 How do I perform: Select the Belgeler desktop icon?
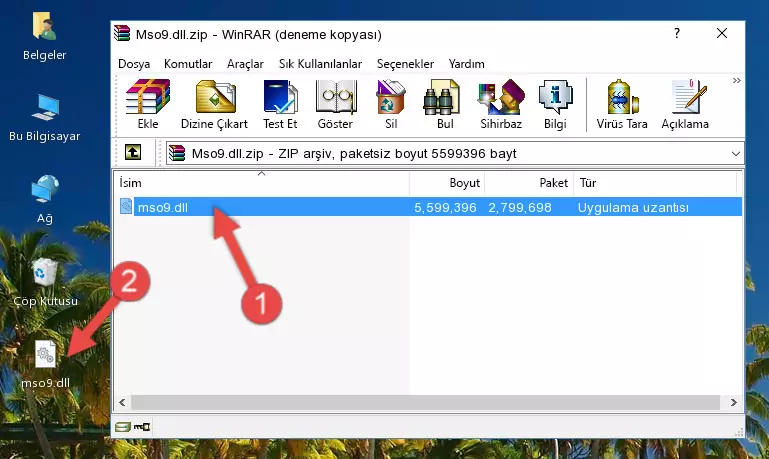[x=45, y=36]
